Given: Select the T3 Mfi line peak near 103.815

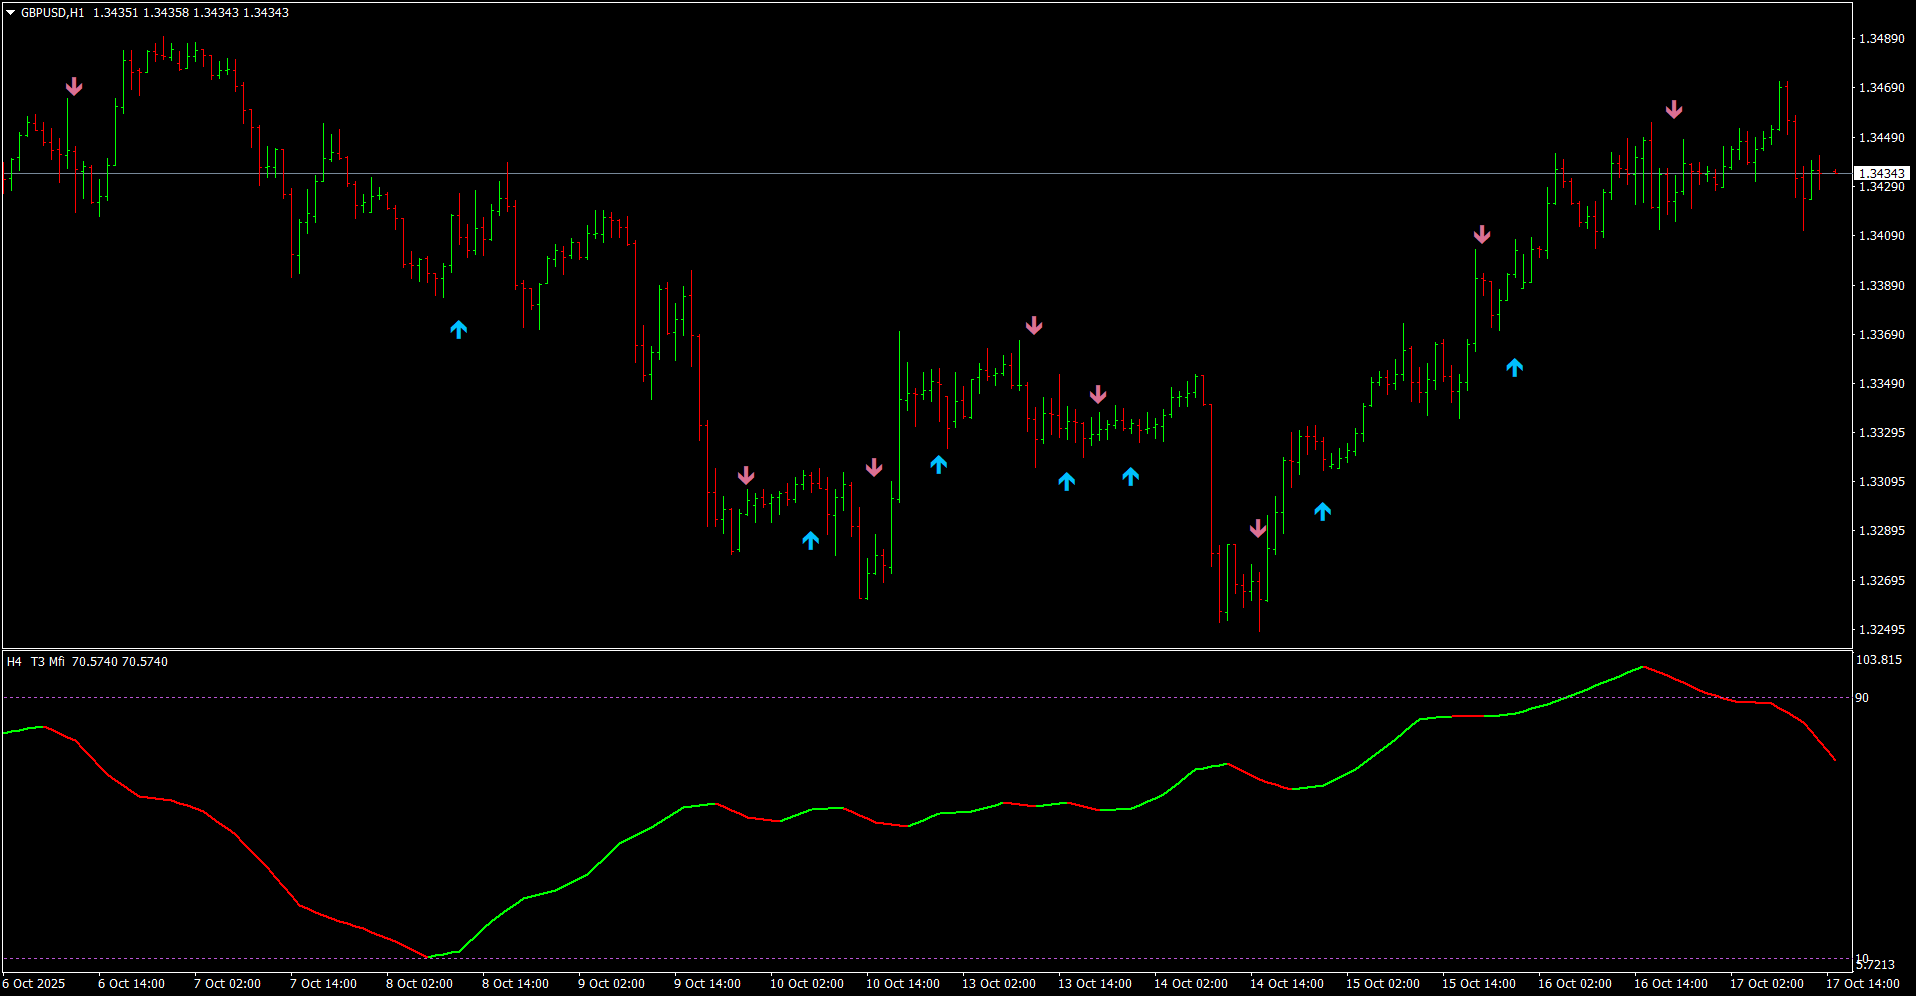Looking at the screenshot, I should point(1643,667).
